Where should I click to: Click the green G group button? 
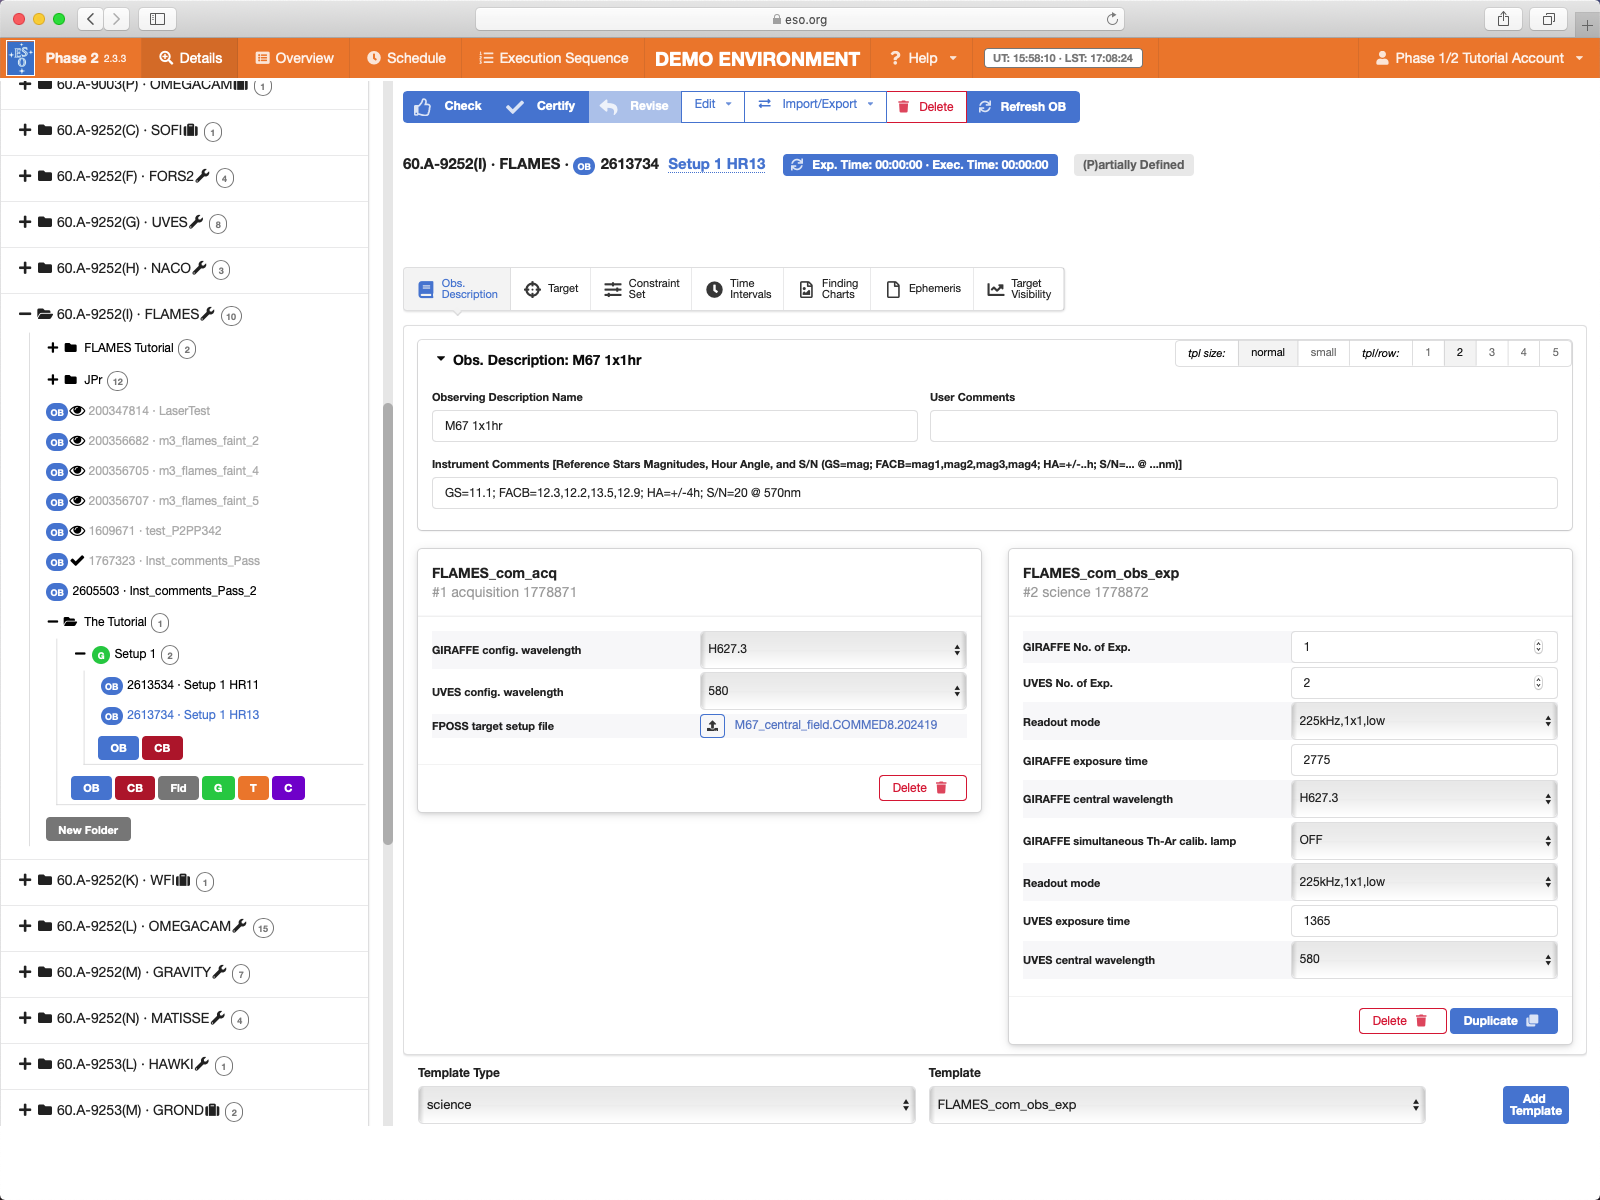218,788
